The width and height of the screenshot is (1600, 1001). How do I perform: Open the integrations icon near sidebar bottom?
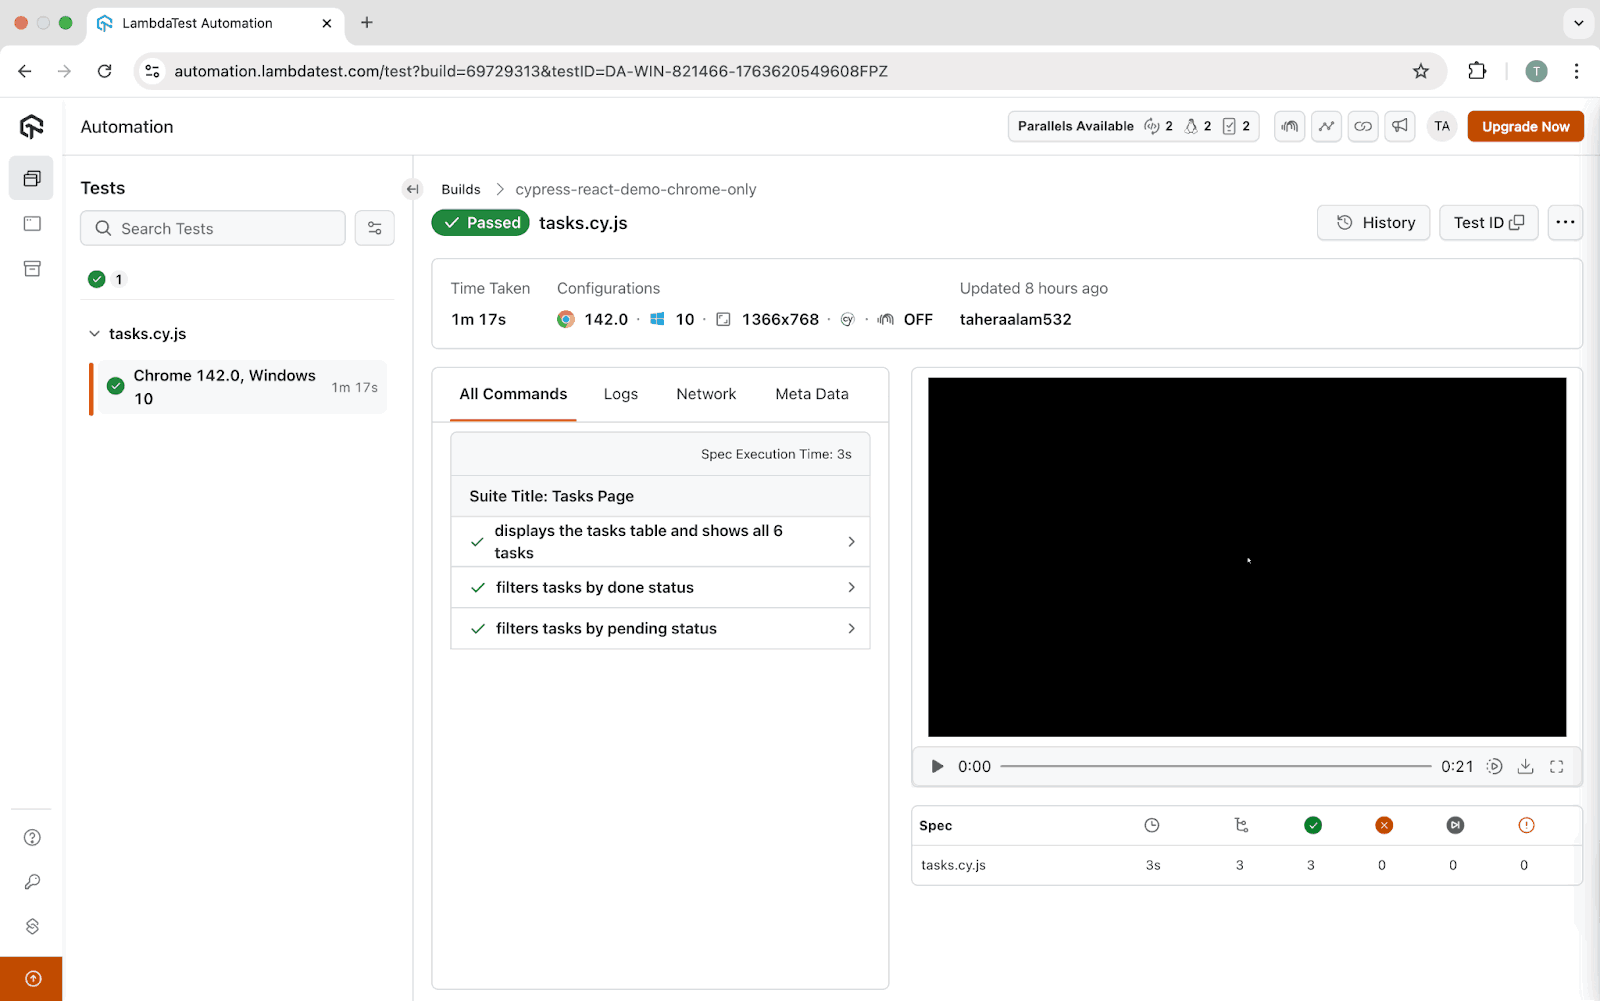[31, 926]
